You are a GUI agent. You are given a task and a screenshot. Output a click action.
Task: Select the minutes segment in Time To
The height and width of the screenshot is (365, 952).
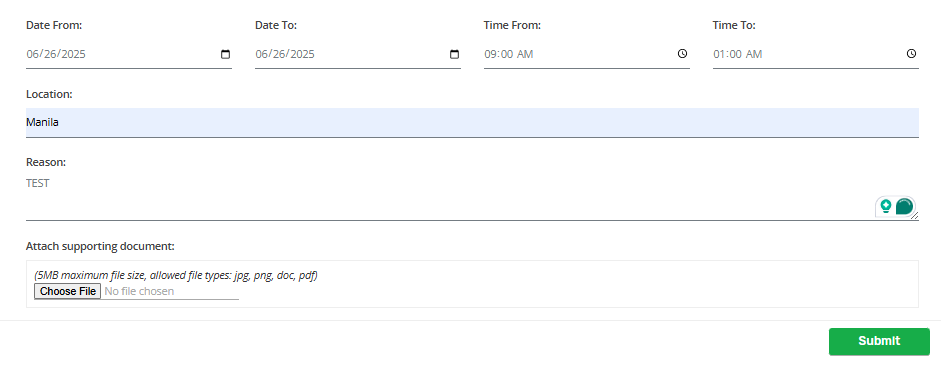(736, 54)
